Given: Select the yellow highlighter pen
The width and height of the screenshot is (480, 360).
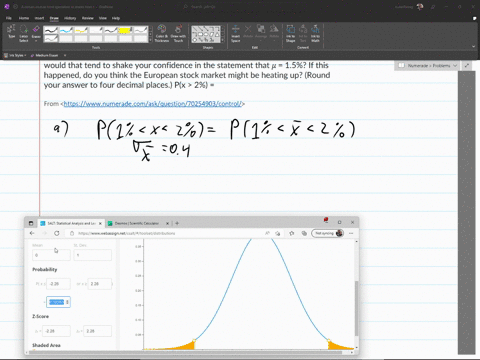Looking at the screenshot, I should point(126,30).
